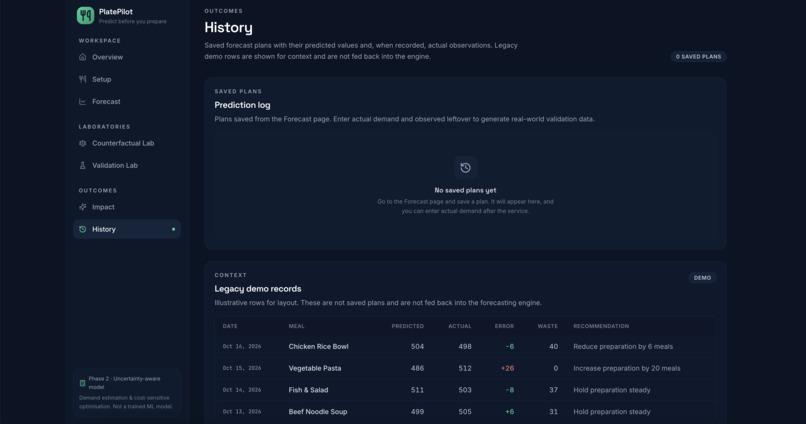Screen dimensions: 806x424
Task: Click the PlatePilot brand name
Action: pyautogui.click(x=116, y=12)
